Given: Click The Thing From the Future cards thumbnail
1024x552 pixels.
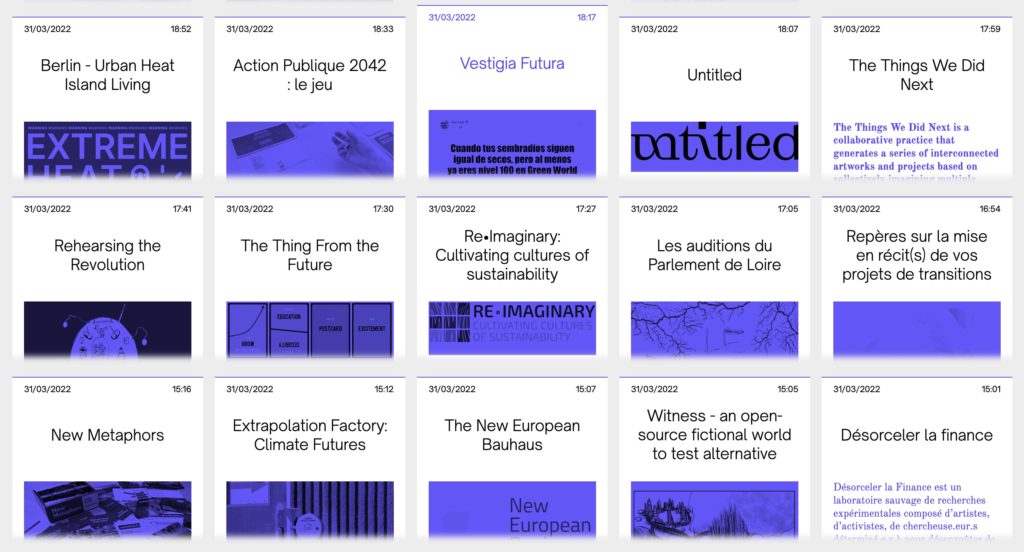Looking at the screenshot, I should [310, 329].
